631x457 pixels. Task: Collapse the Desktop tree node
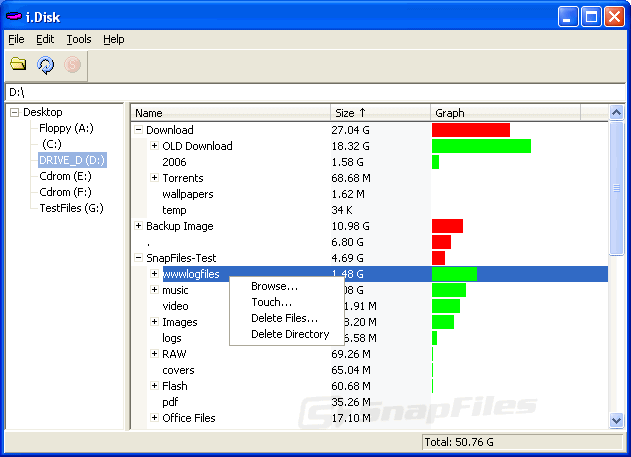click(x=14, y=112)
